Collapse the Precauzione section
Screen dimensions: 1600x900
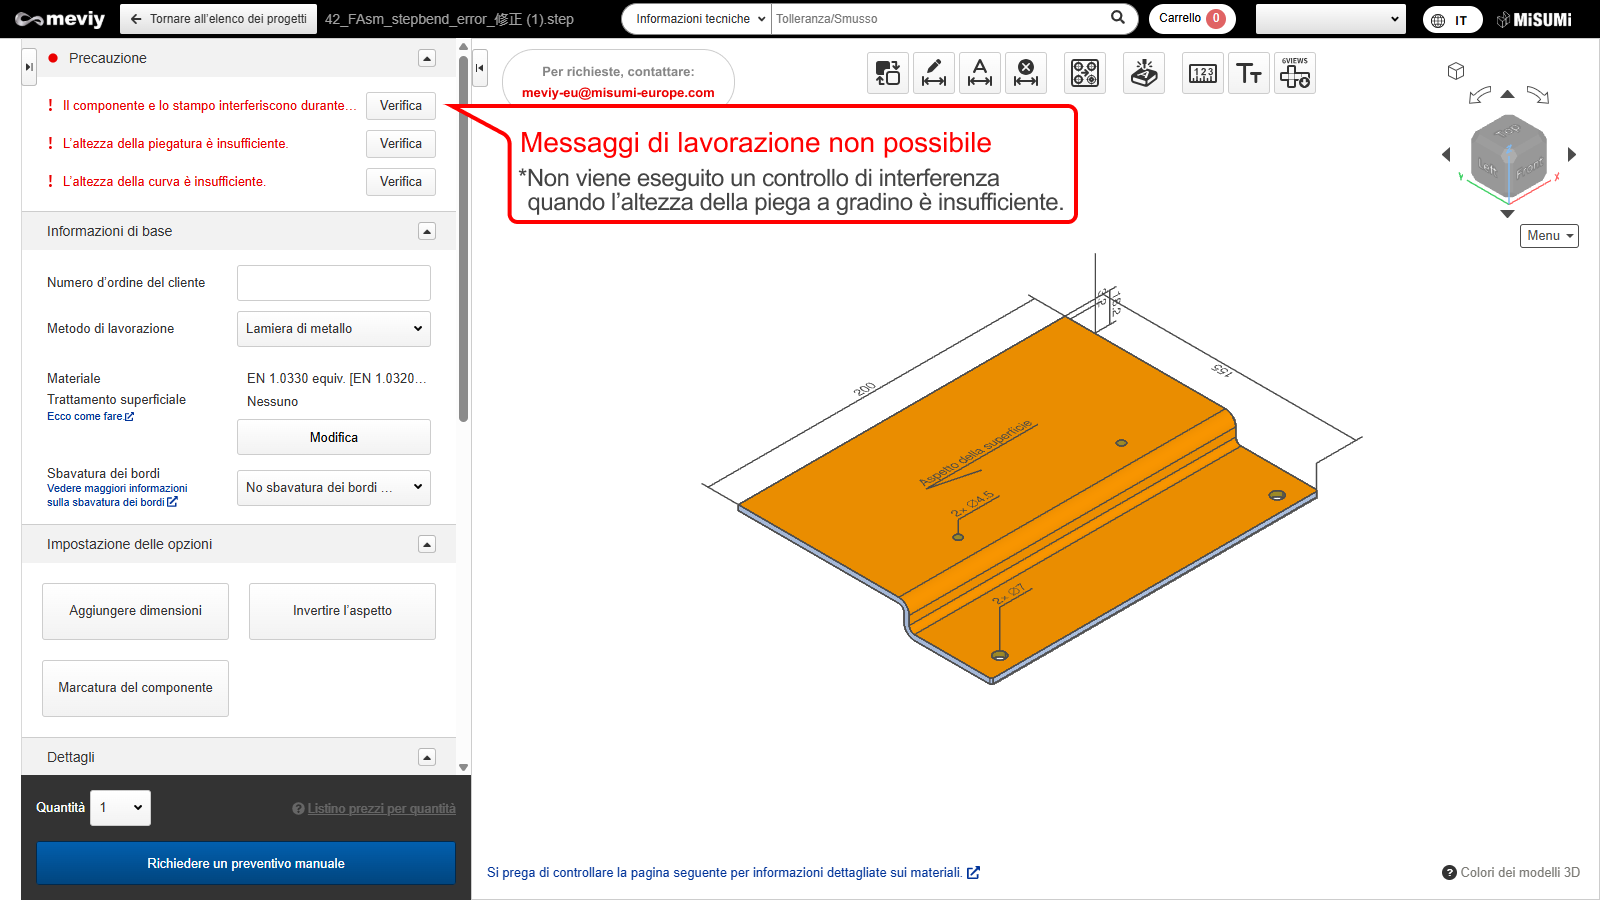click(427, 58)
